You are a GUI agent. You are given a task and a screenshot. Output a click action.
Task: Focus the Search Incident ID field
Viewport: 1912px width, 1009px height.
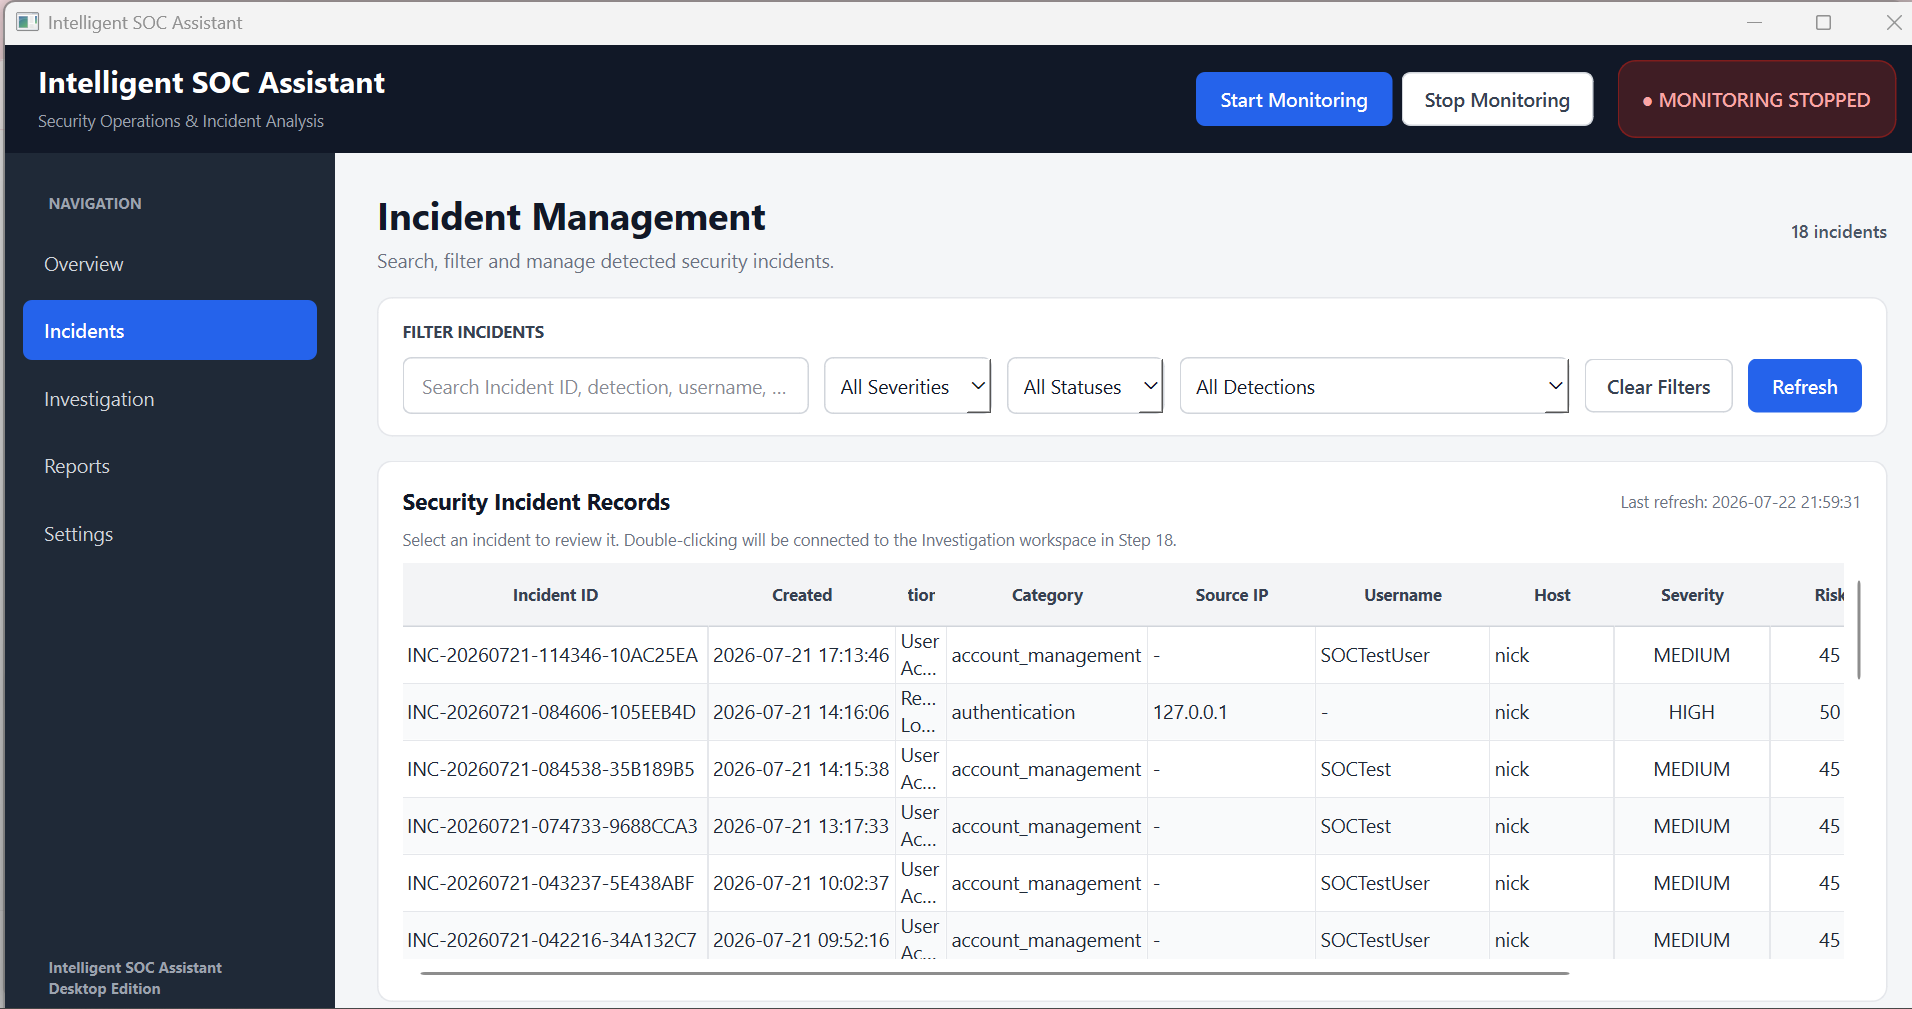click(605, 386)
